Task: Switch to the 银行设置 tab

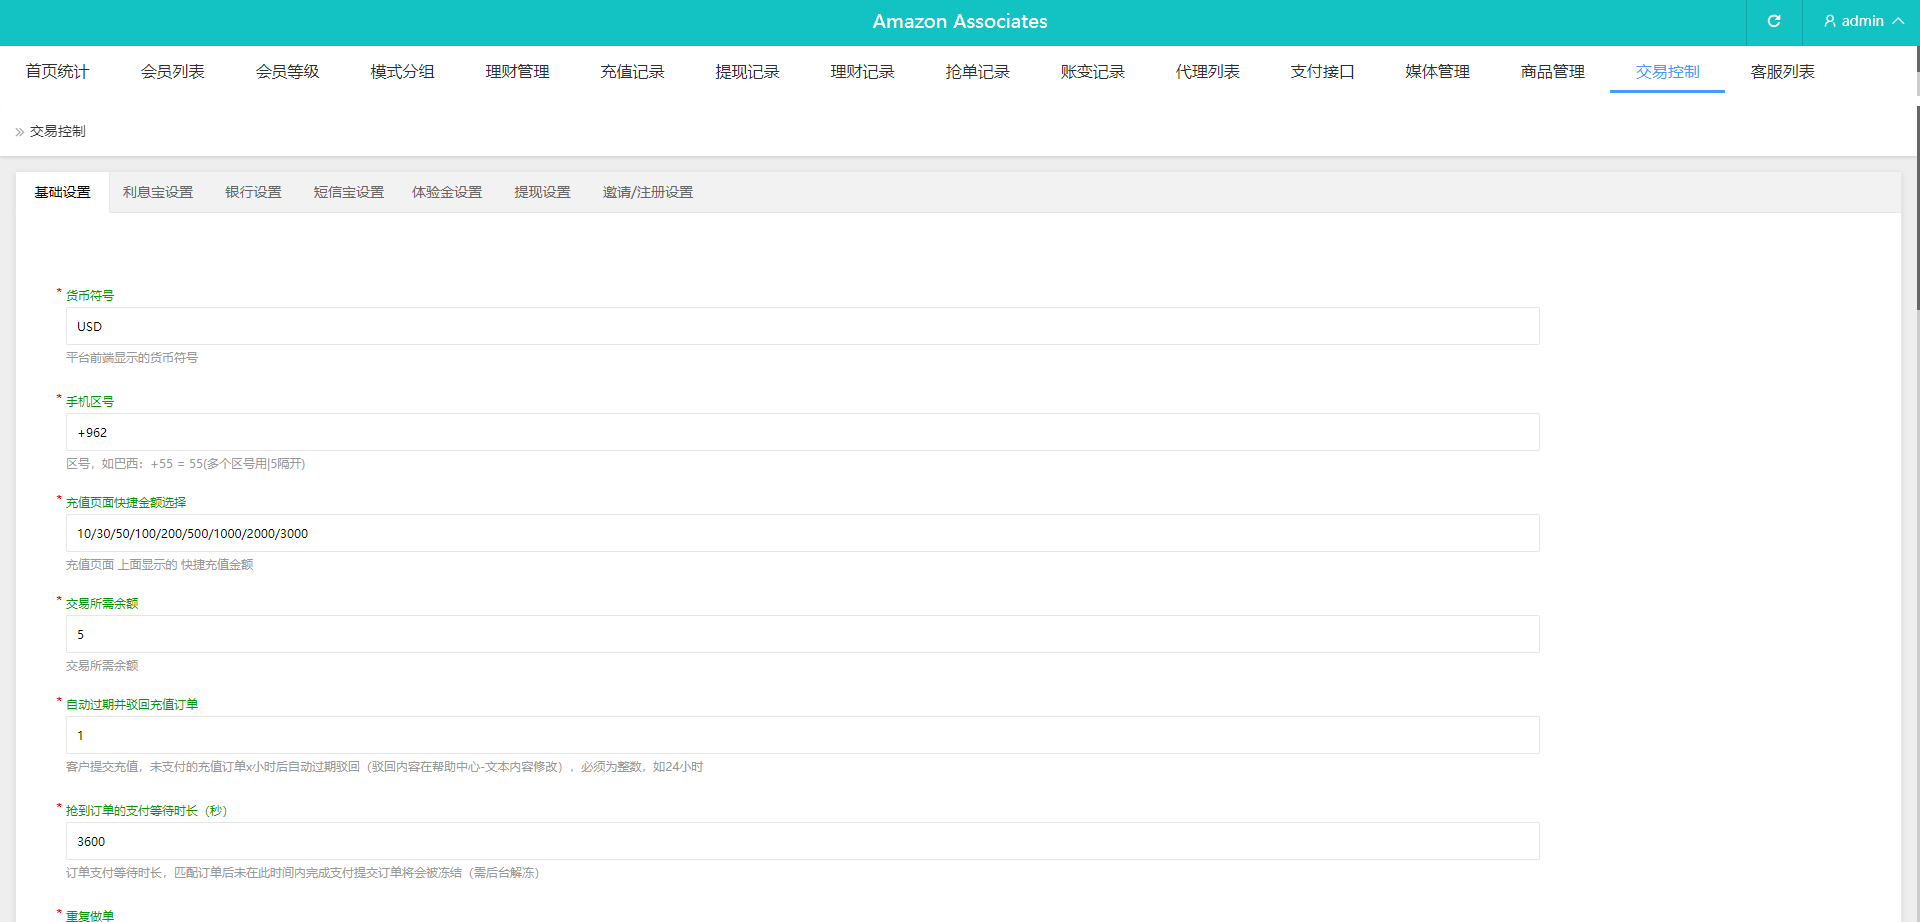Action: click(253, 192)
